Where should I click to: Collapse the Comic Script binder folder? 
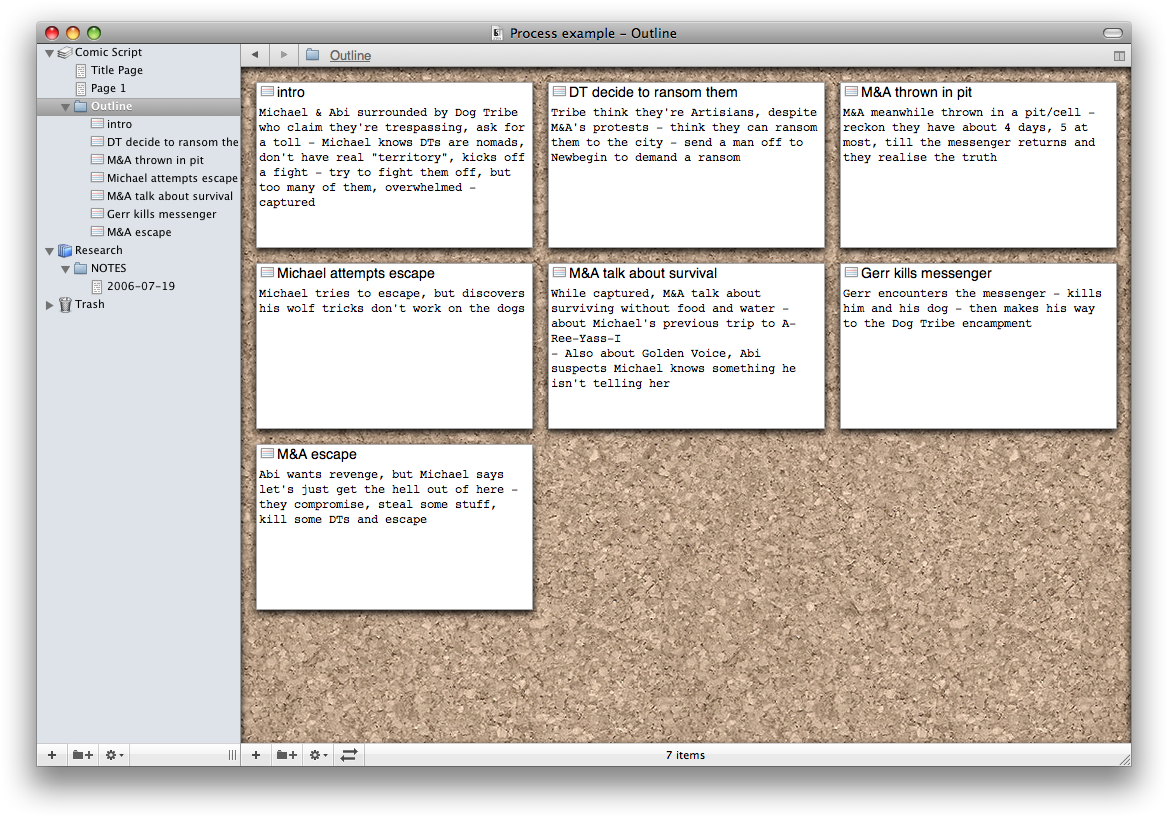coord(50,53)
